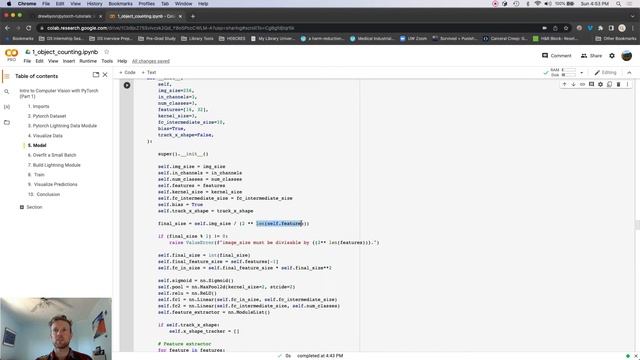Screen dimensions: 640x360
Task: Open the Colab View menu
Action: (53, 61)
